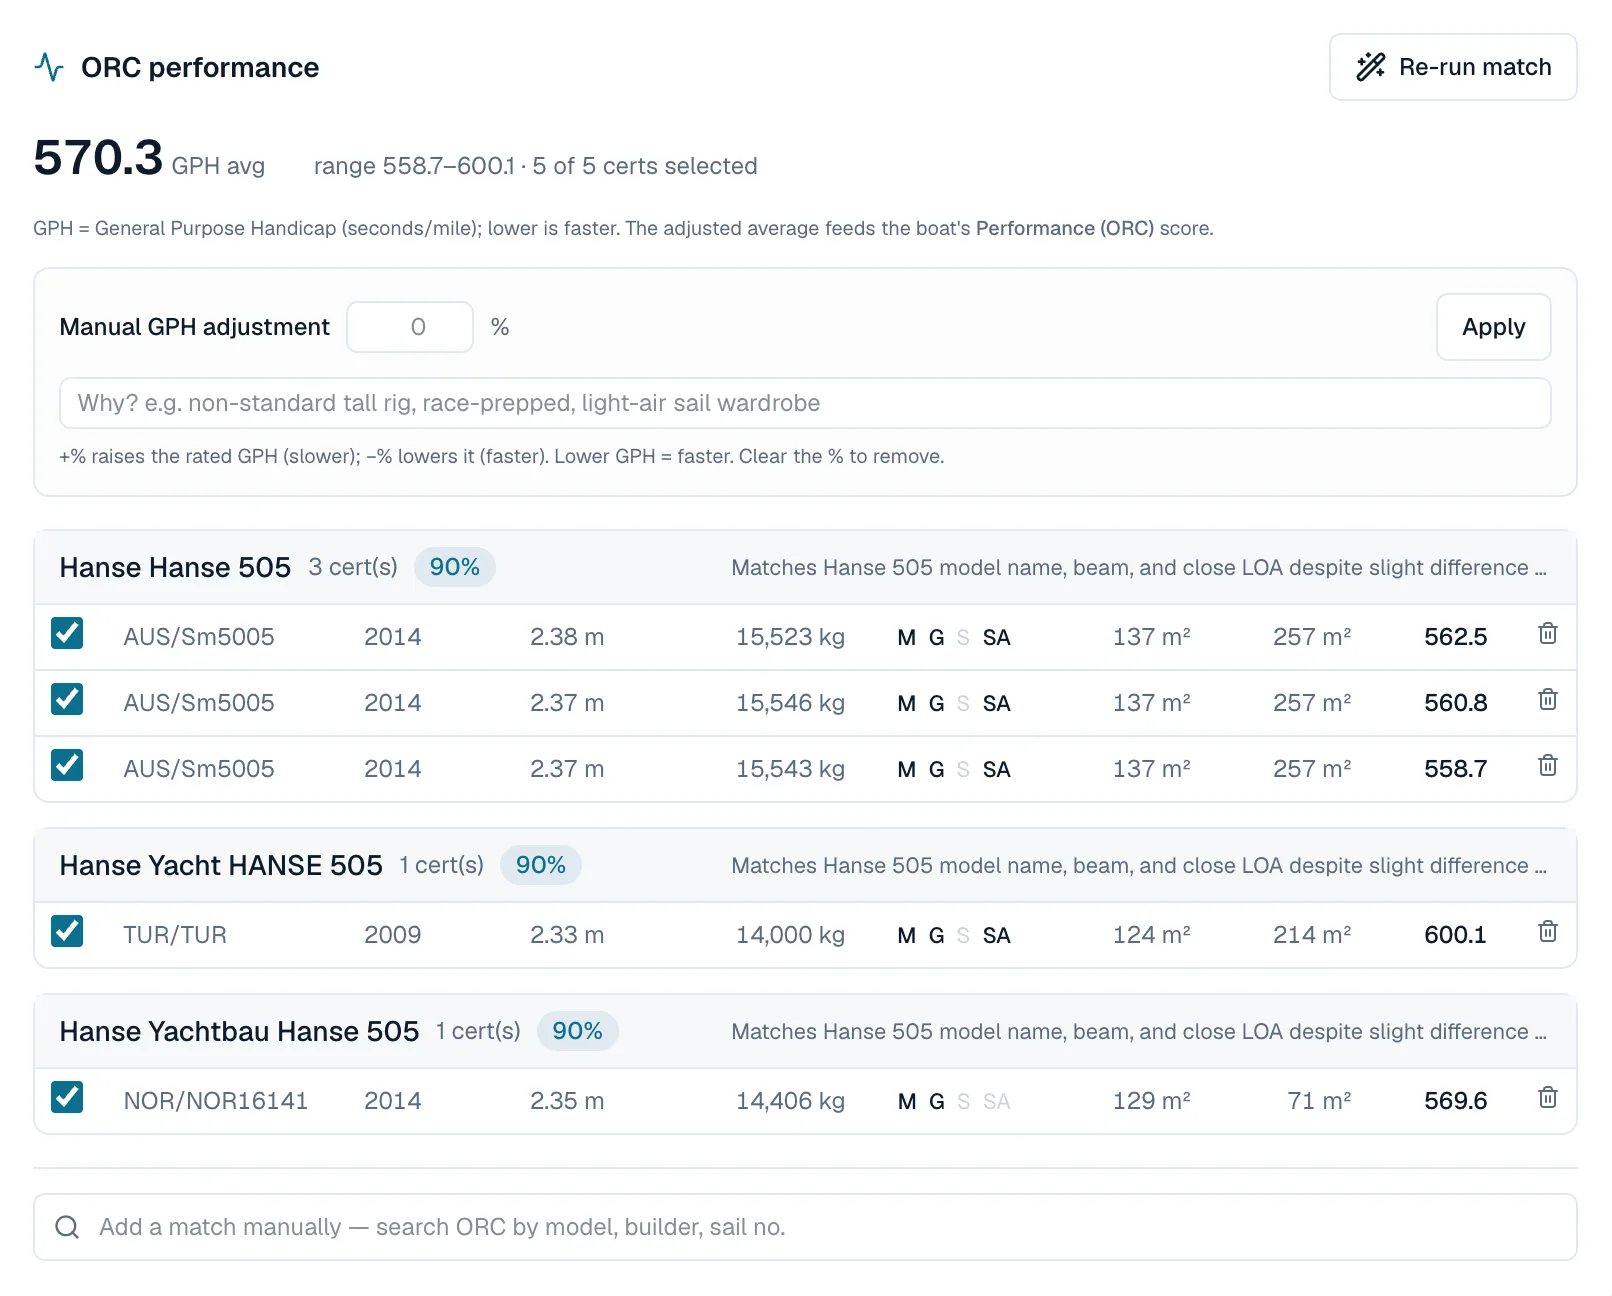The height and width of the screenshot is (1296, 1612).
Task: Delete the 562.5 GPH certificate row
Action: 1547,634
